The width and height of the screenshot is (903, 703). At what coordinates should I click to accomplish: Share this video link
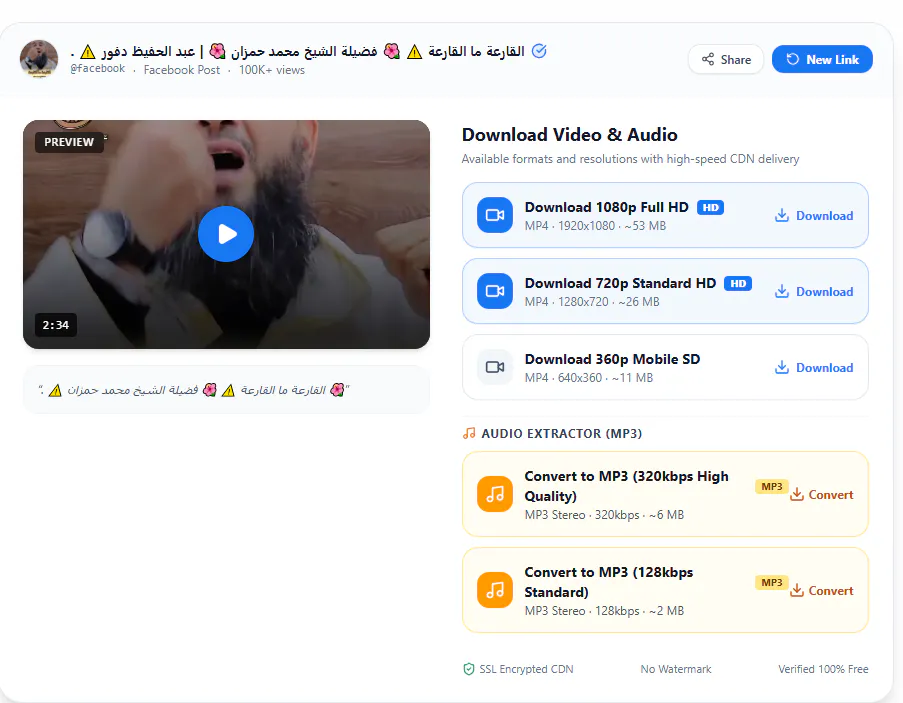(726, 59)
